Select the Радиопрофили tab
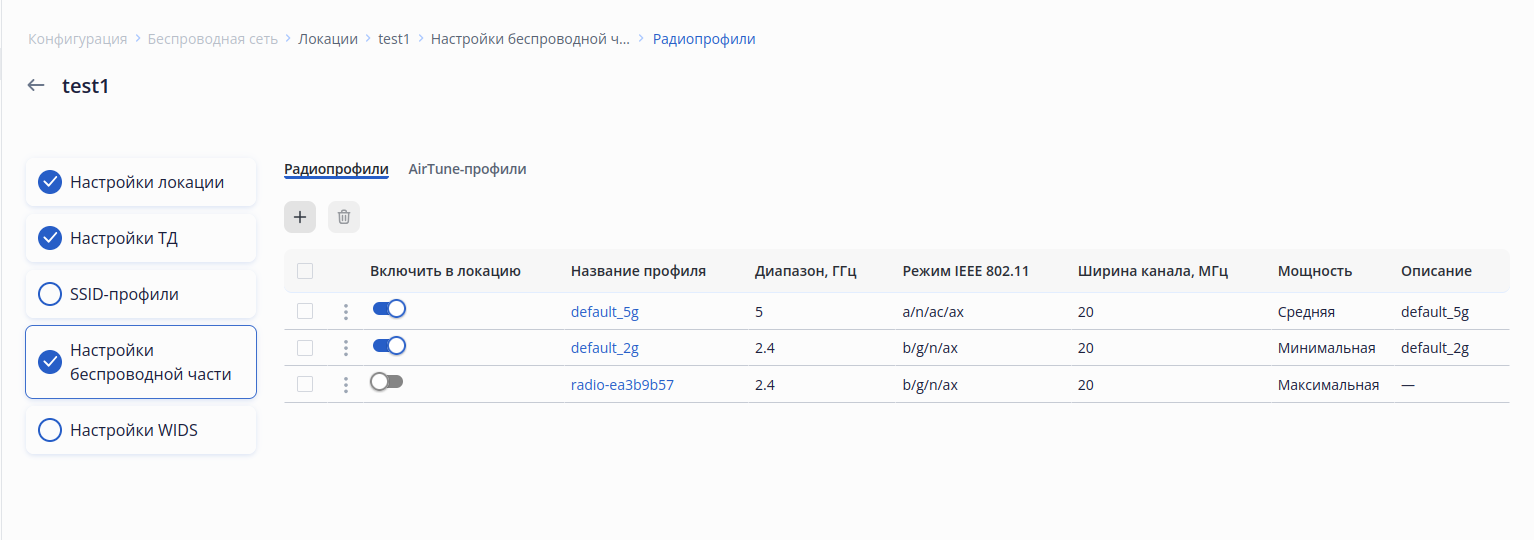 336,169
